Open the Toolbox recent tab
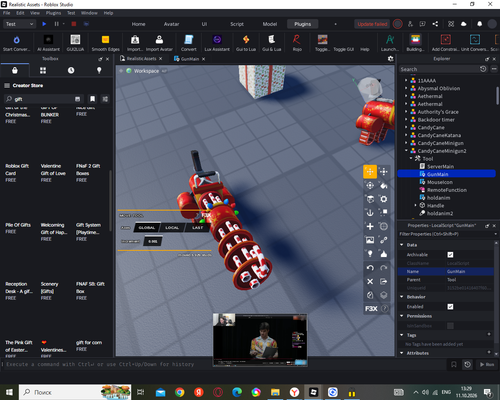 [71, 70]
